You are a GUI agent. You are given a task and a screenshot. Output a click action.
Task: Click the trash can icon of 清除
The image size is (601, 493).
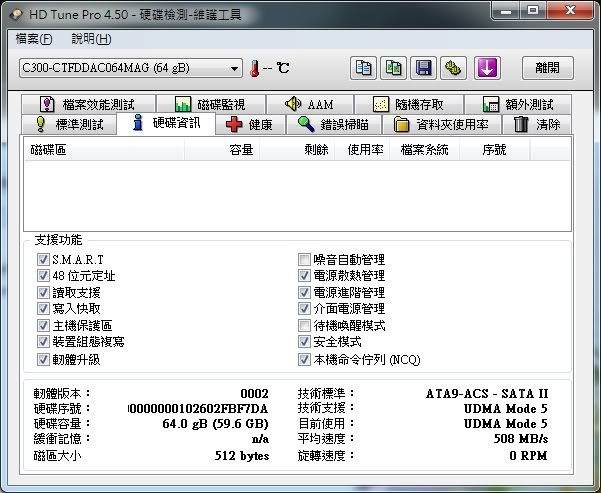tap(521, 124)
